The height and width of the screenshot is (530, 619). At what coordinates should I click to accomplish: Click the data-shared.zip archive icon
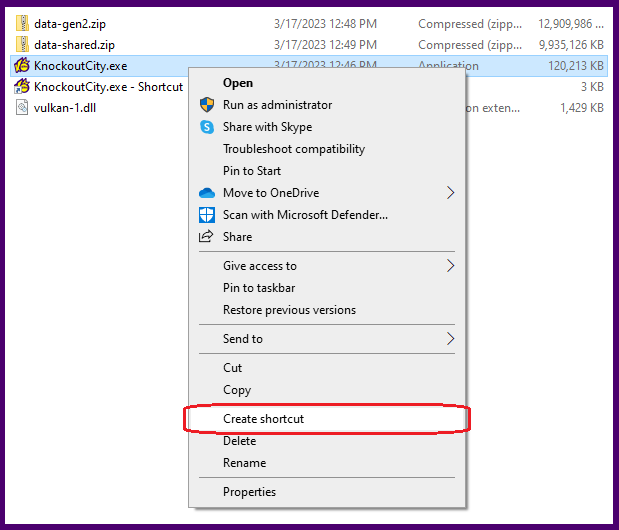click(25, 44)
